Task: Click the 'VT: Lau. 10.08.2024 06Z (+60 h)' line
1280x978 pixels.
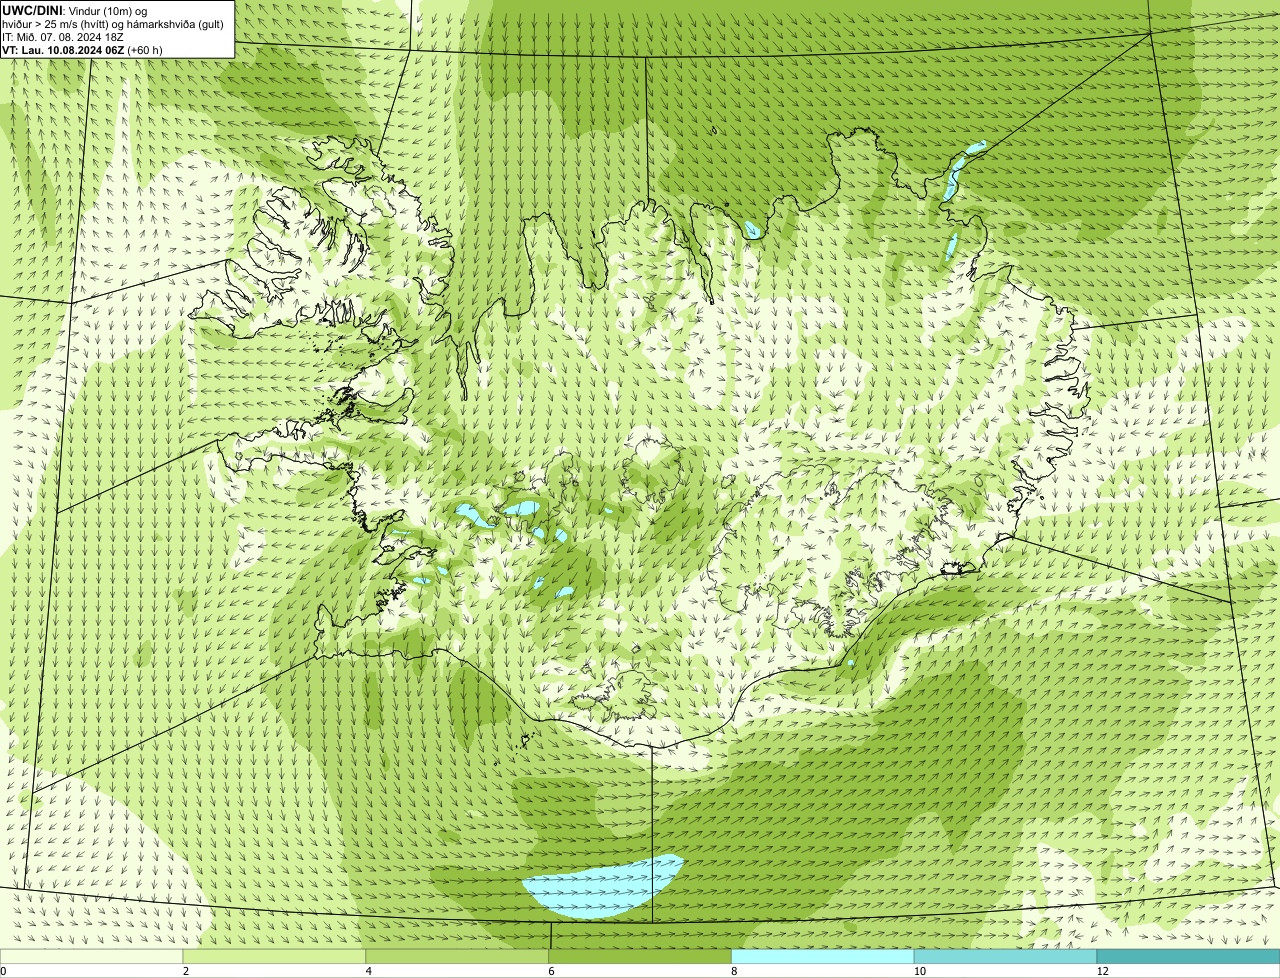Action: (x=82, y=49)
